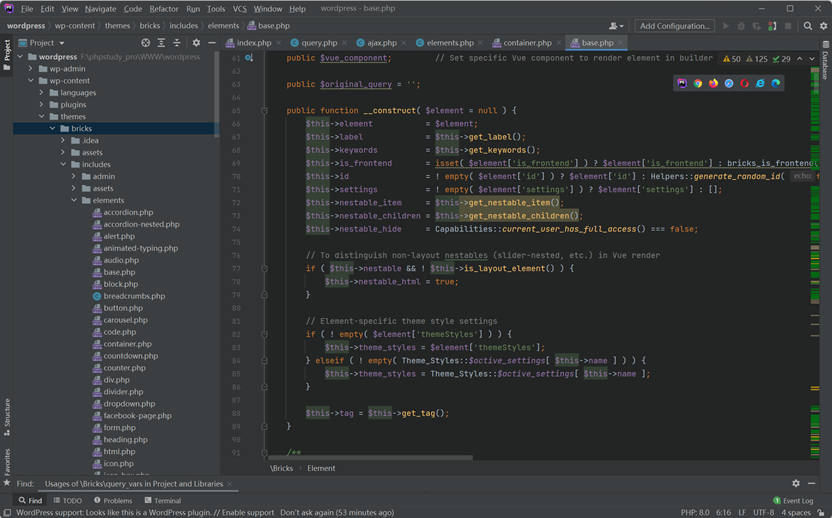
Task: Open Project panel settings gear
Action: click(x=196, y=43)
